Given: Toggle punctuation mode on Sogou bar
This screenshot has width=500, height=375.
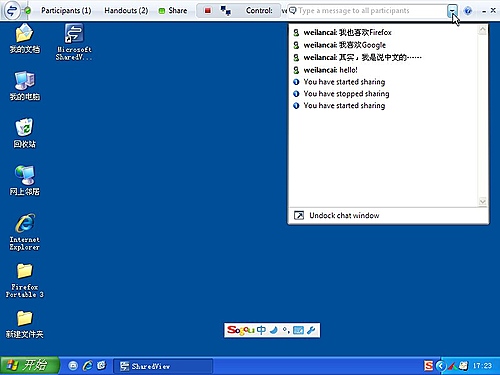Looking at the screenshot, I should tap(286, 330).
